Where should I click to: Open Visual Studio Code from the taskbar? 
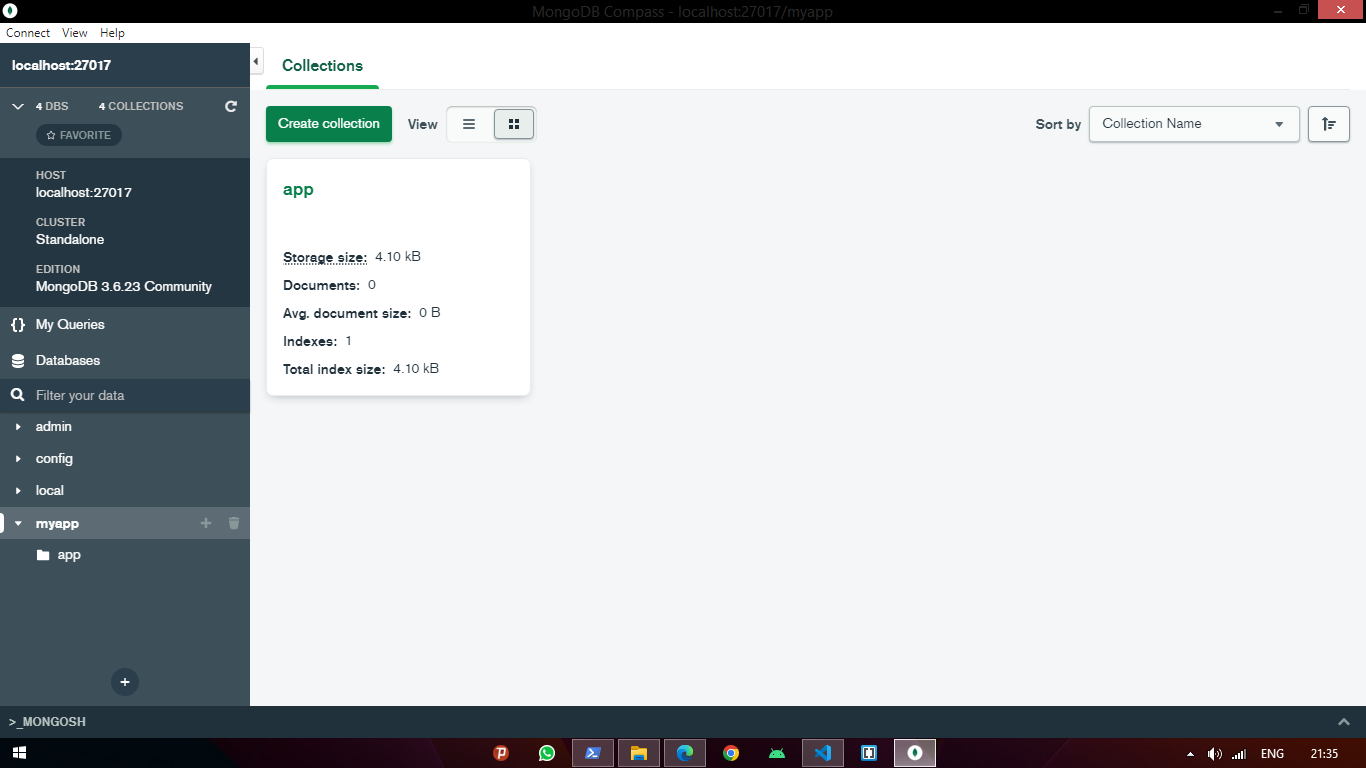[x=823, y=753]
